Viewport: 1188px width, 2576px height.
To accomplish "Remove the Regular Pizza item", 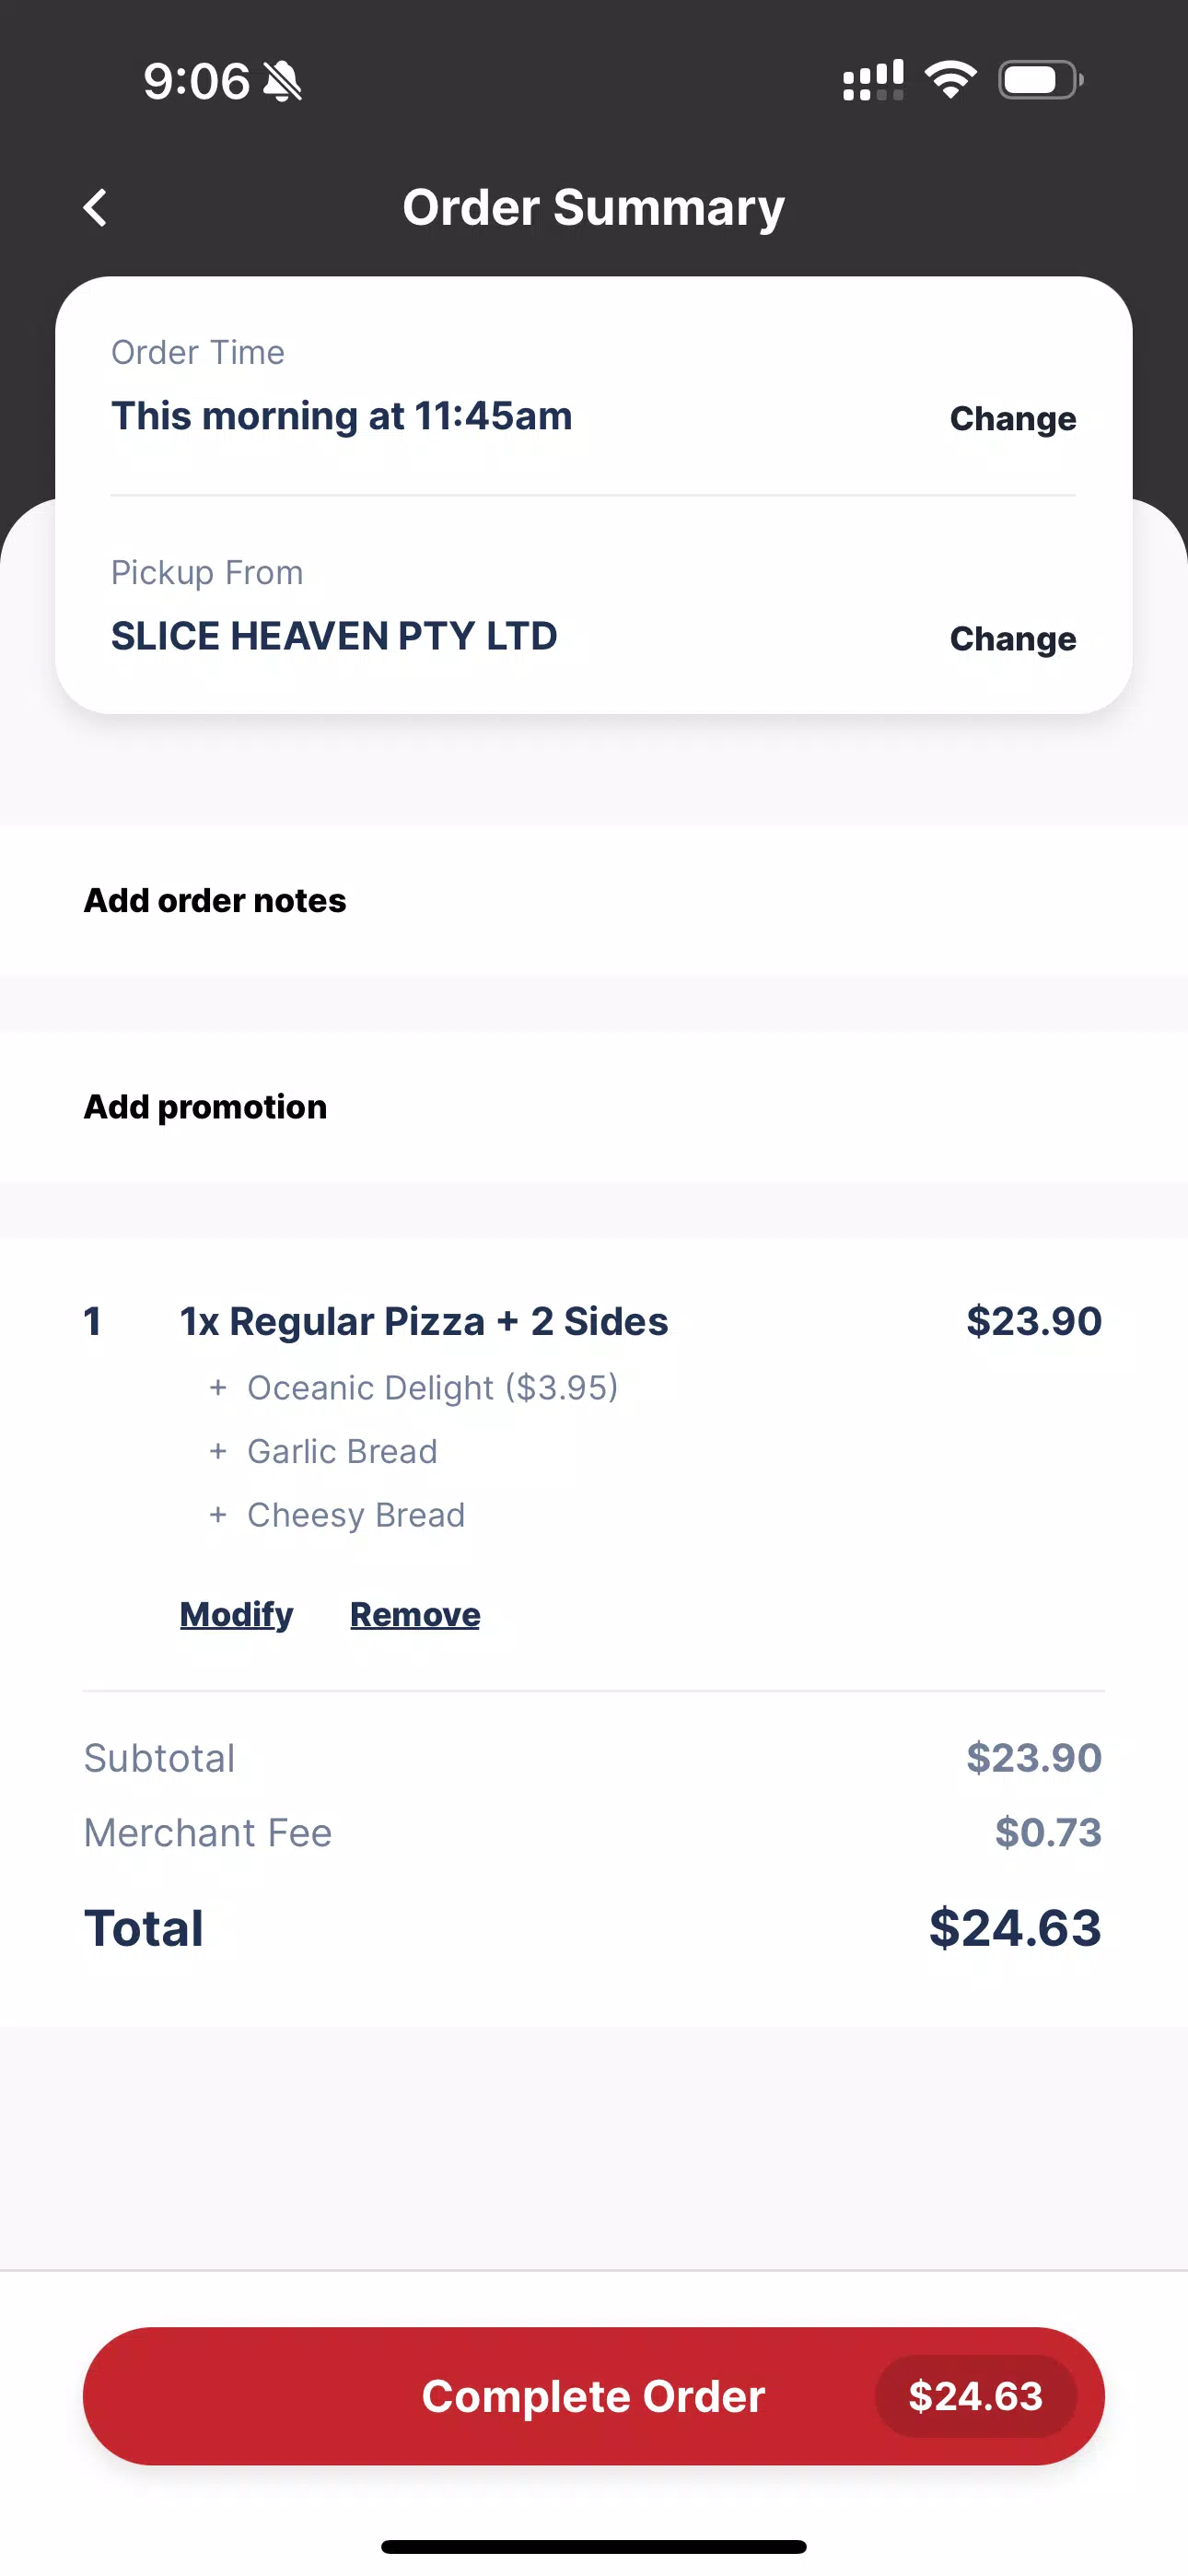I will [415, 1614].
